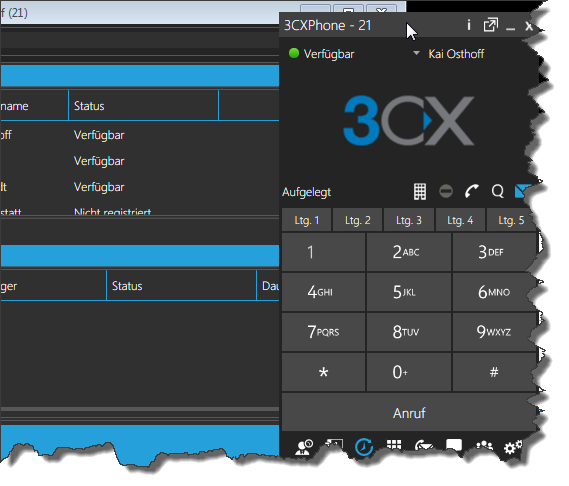Dial 0+ on keypad

tap(409, 372)
